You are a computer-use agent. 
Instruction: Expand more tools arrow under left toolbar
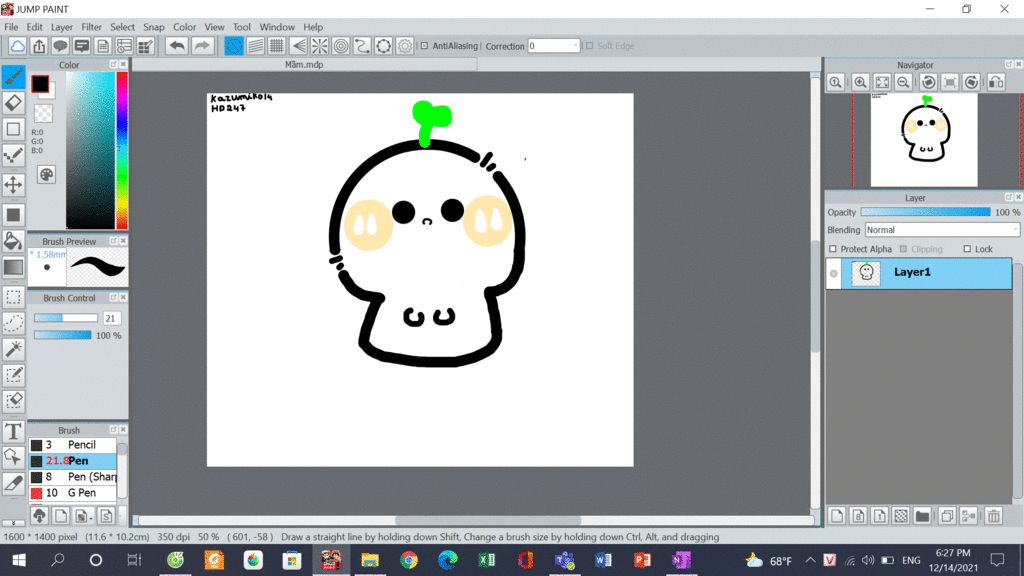coord(13,522)
